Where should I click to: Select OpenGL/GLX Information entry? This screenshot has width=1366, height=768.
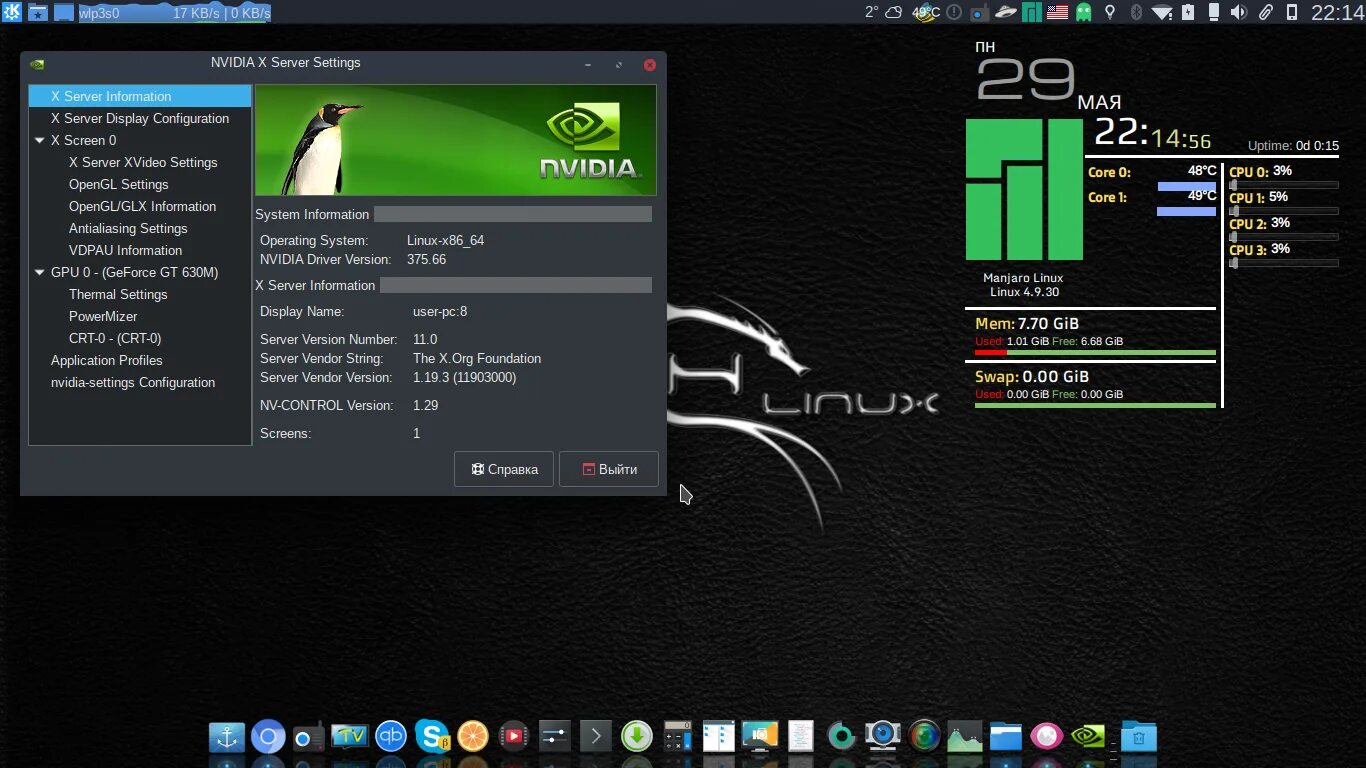coord(142,206)
